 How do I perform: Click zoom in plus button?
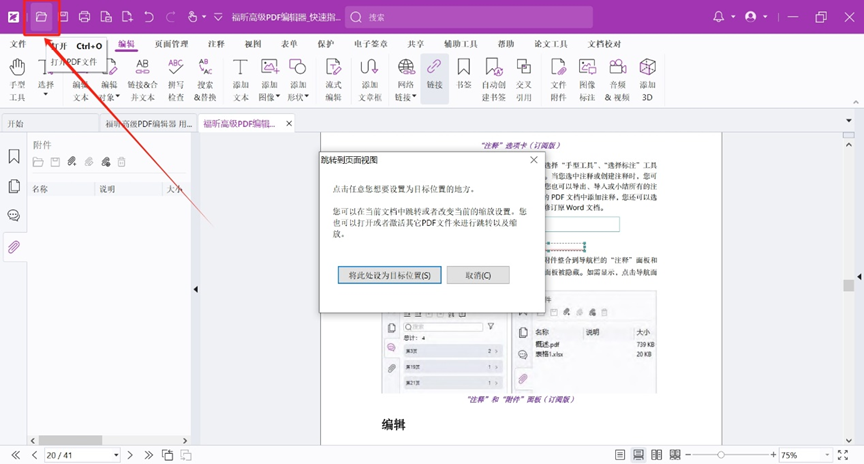(774, 455)
